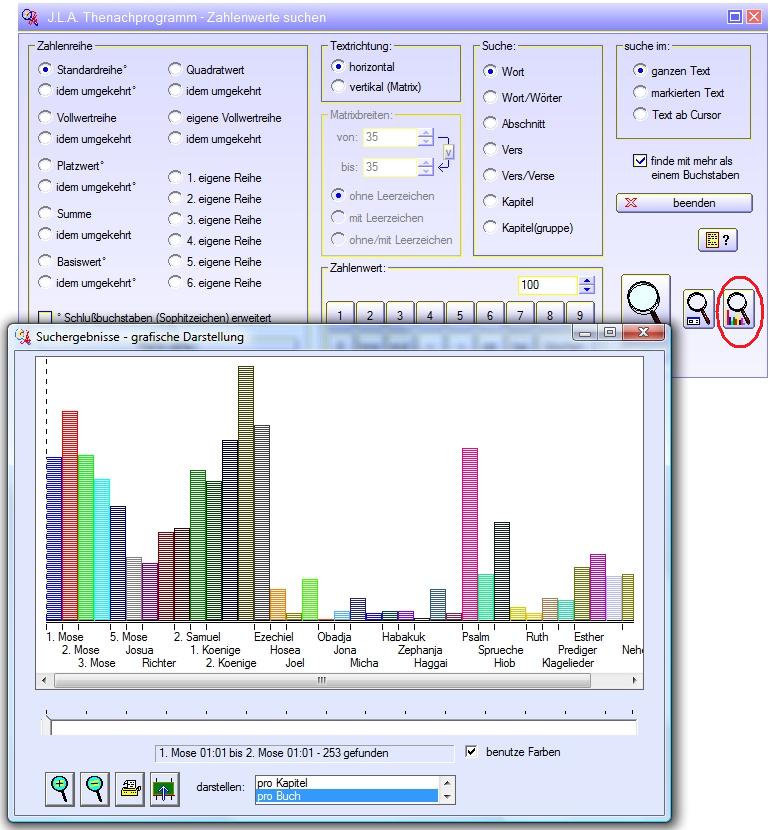Click the magnifier with list results icon
This screenshot has width=770, height=830.
[x=698, y=309]
